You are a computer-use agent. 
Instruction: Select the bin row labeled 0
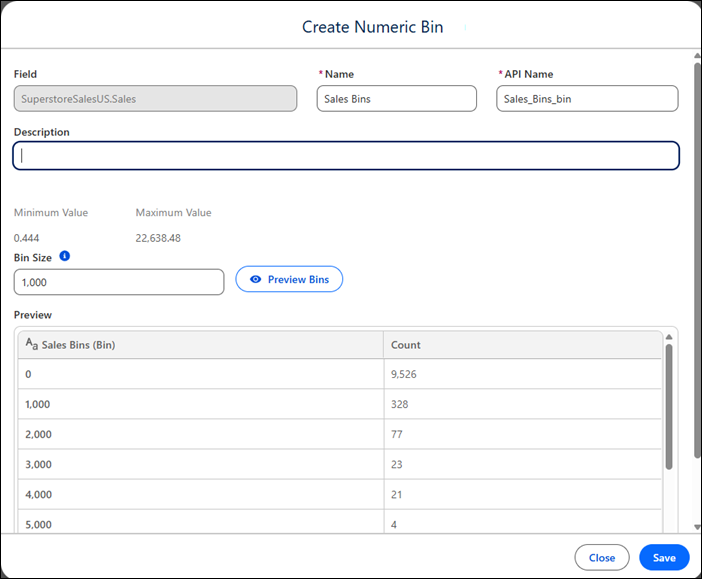click(340, 374)
